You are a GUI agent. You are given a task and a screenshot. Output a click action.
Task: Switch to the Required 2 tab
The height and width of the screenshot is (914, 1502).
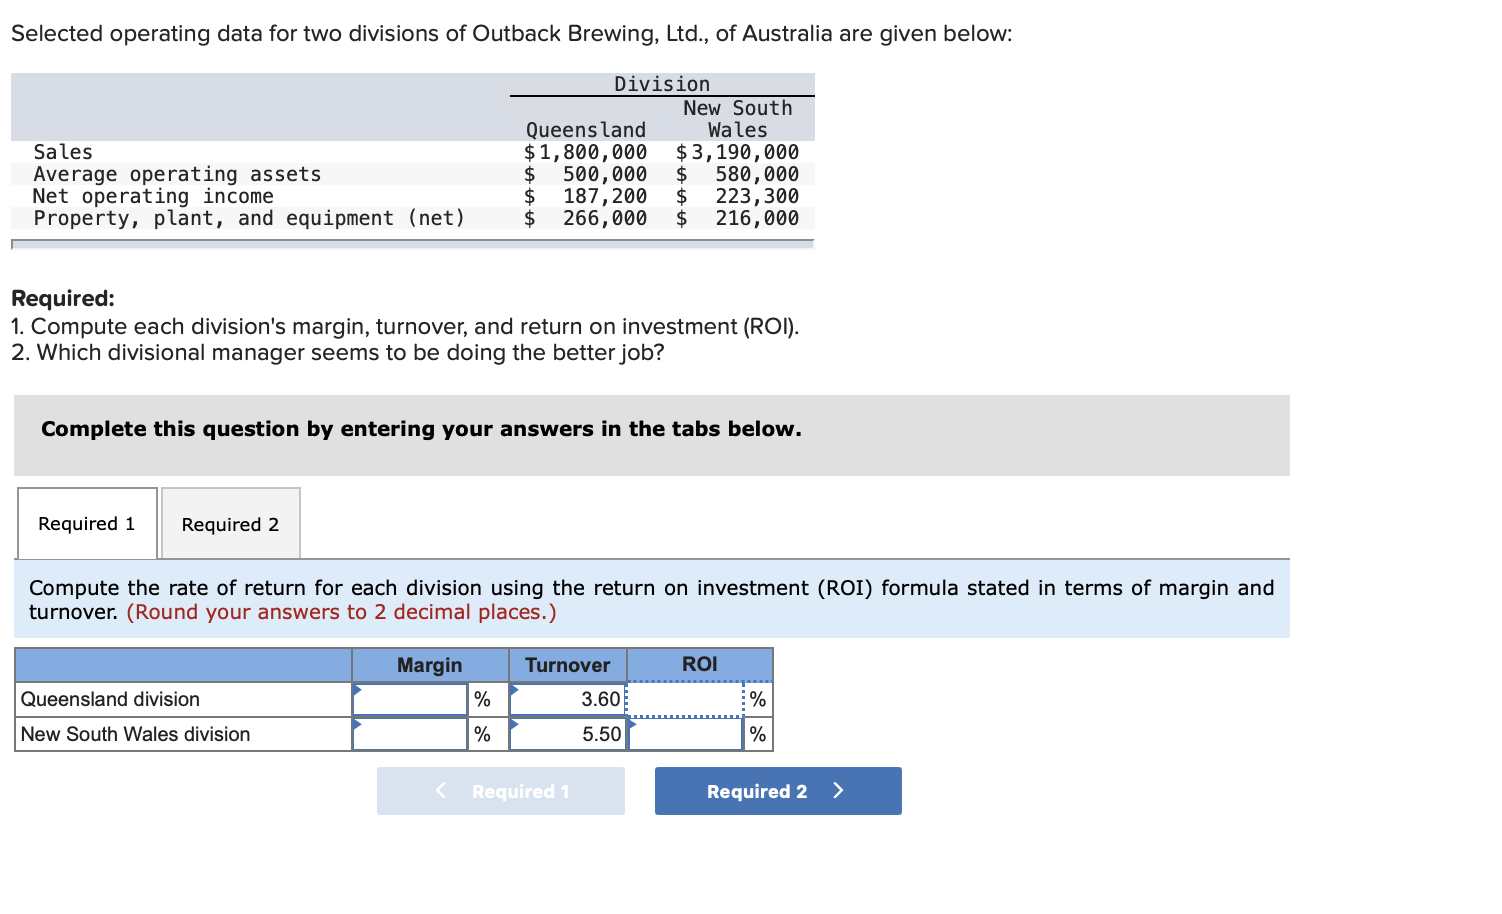(x=230, y=523)
